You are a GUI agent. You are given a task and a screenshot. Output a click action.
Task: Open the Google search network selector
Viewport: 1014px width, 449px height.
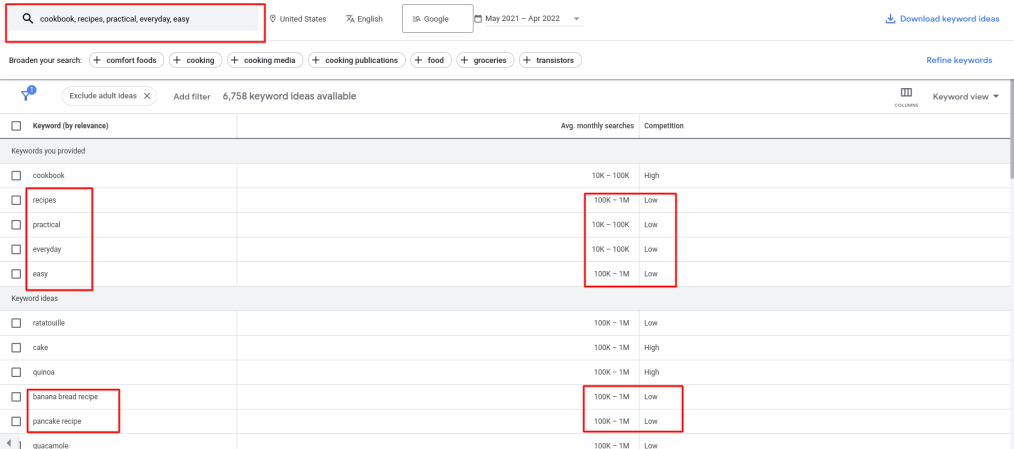click(437, 19)
